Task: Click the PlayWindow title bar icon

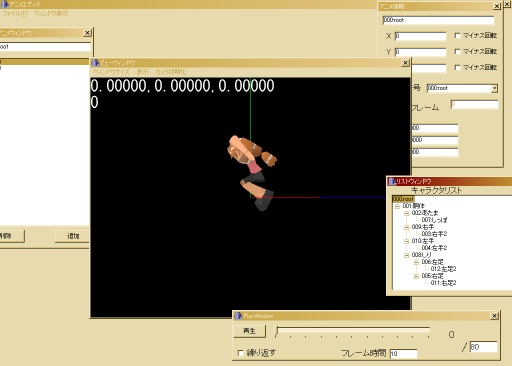Action: click(238, 316)
